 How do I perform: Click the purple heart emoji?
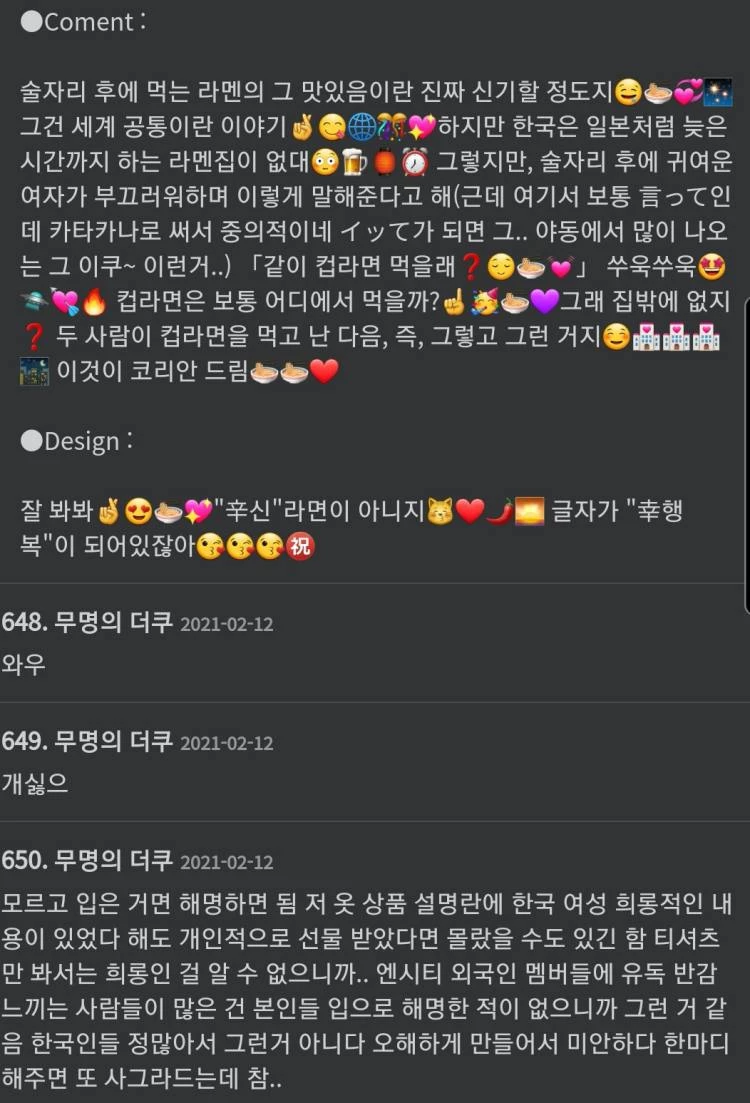(544, 302)
